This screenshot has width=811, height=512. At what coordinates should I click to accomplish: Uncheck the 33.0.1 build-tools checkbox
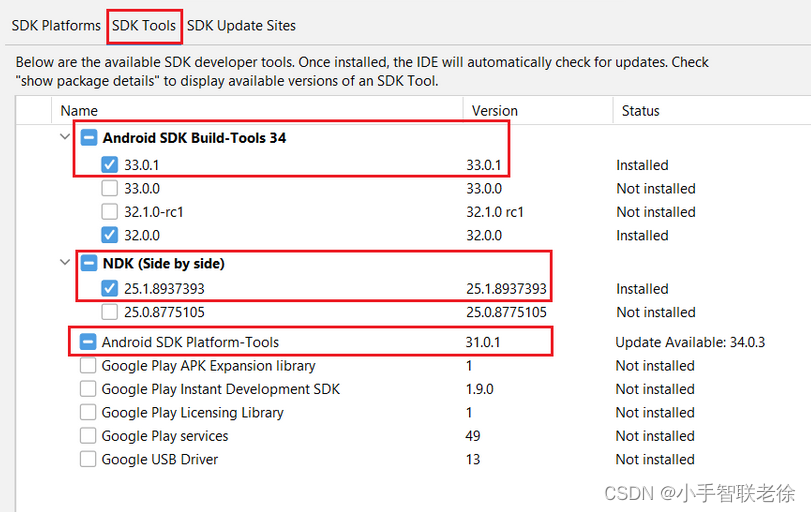tap(109, 165)
